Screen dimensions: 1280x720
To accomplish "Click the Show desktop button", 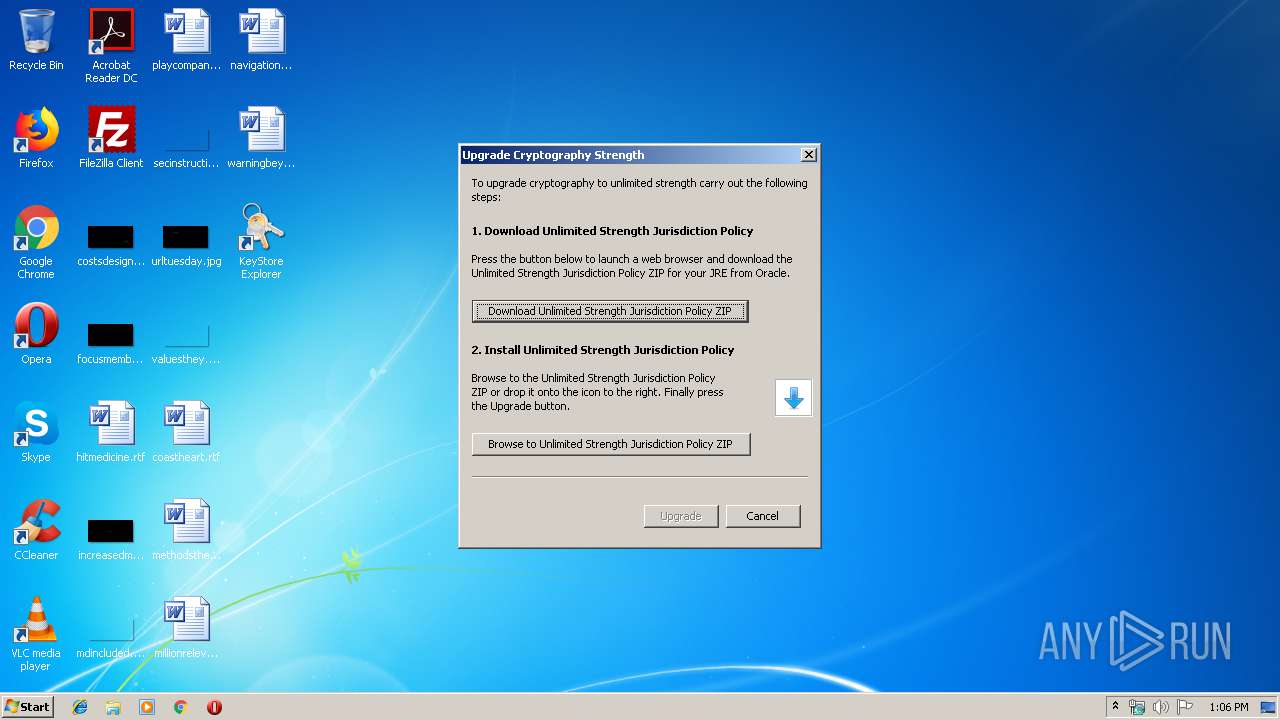I will click(x=1269, y=707).
